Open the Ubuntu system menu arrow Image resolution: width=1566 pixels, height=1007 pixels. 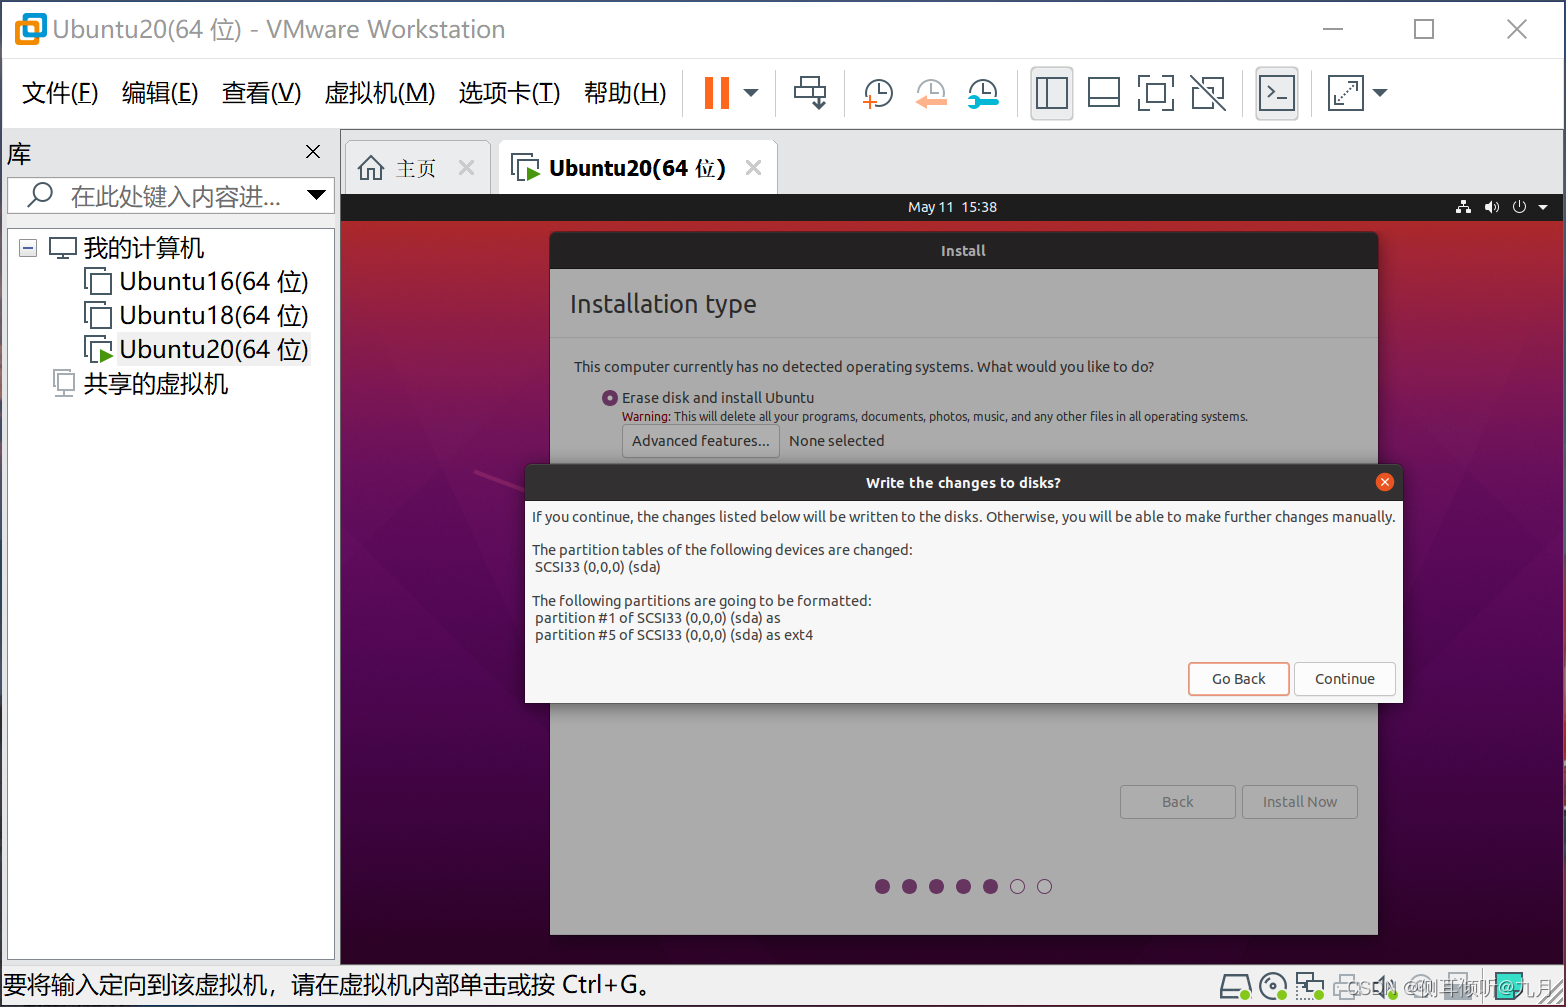click(1543, 207)
